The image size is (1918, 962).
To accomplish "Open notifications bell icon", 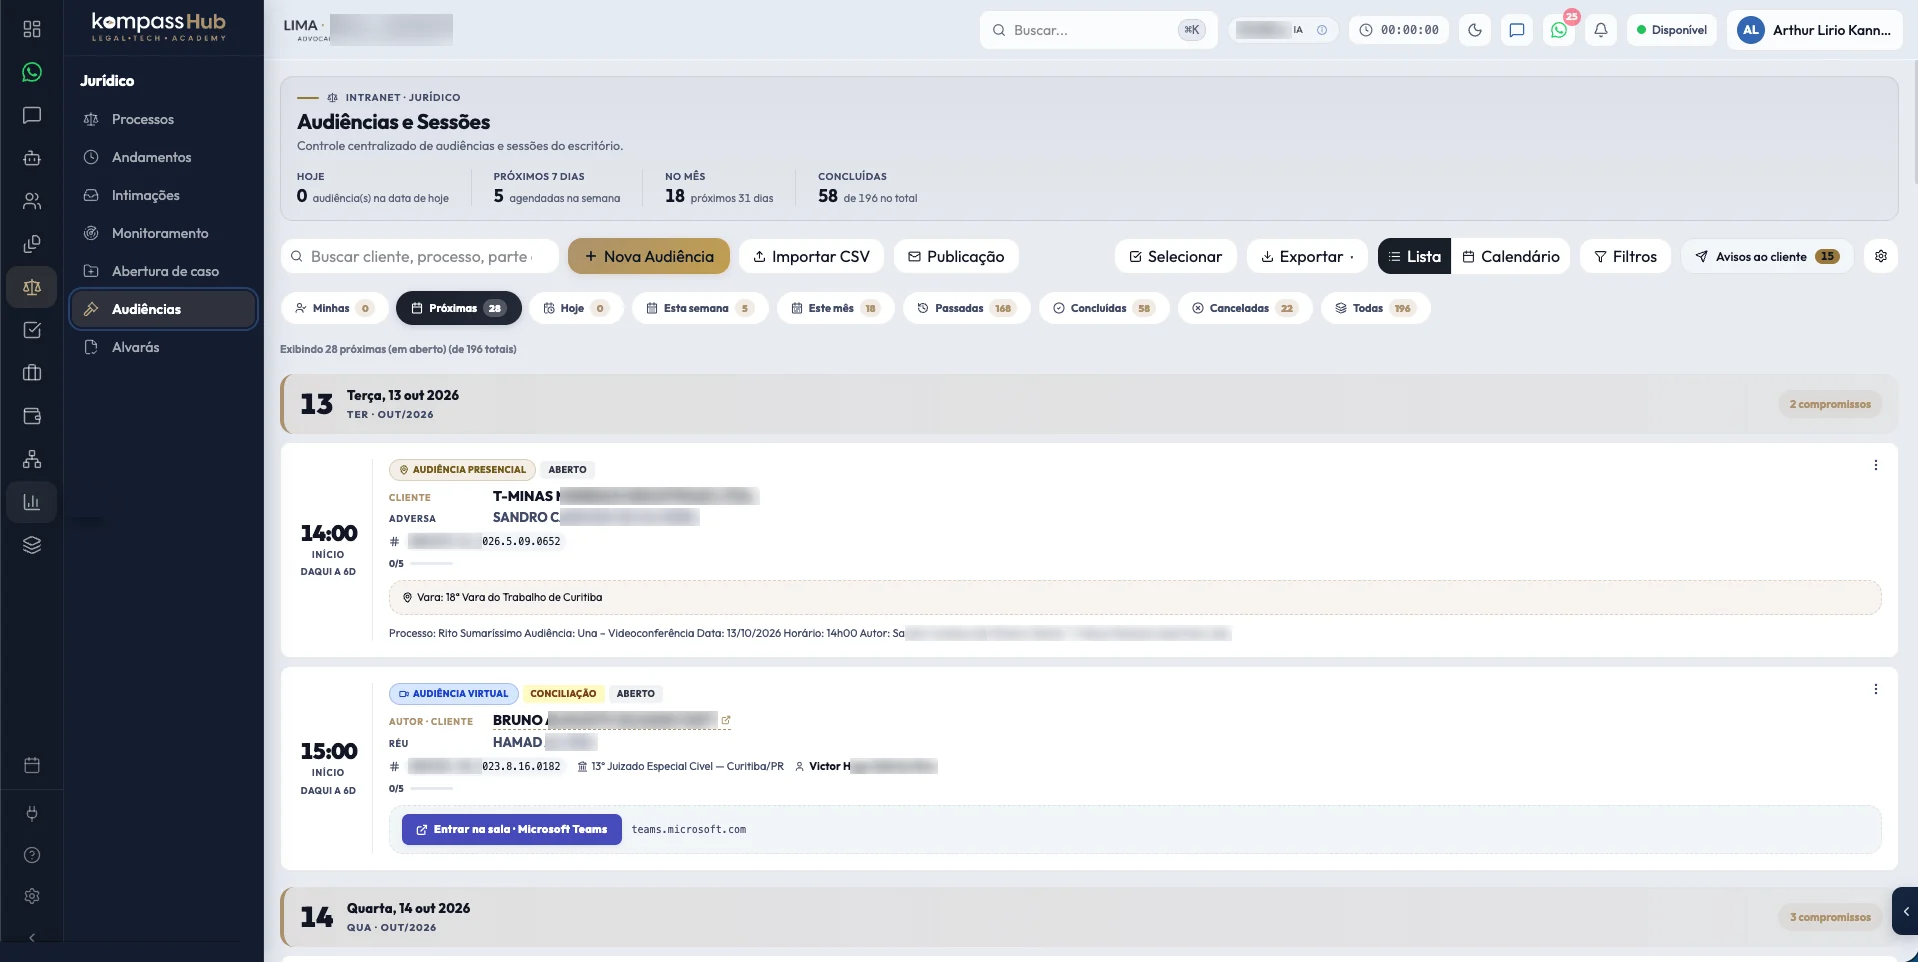I will tap(1601, 30).
